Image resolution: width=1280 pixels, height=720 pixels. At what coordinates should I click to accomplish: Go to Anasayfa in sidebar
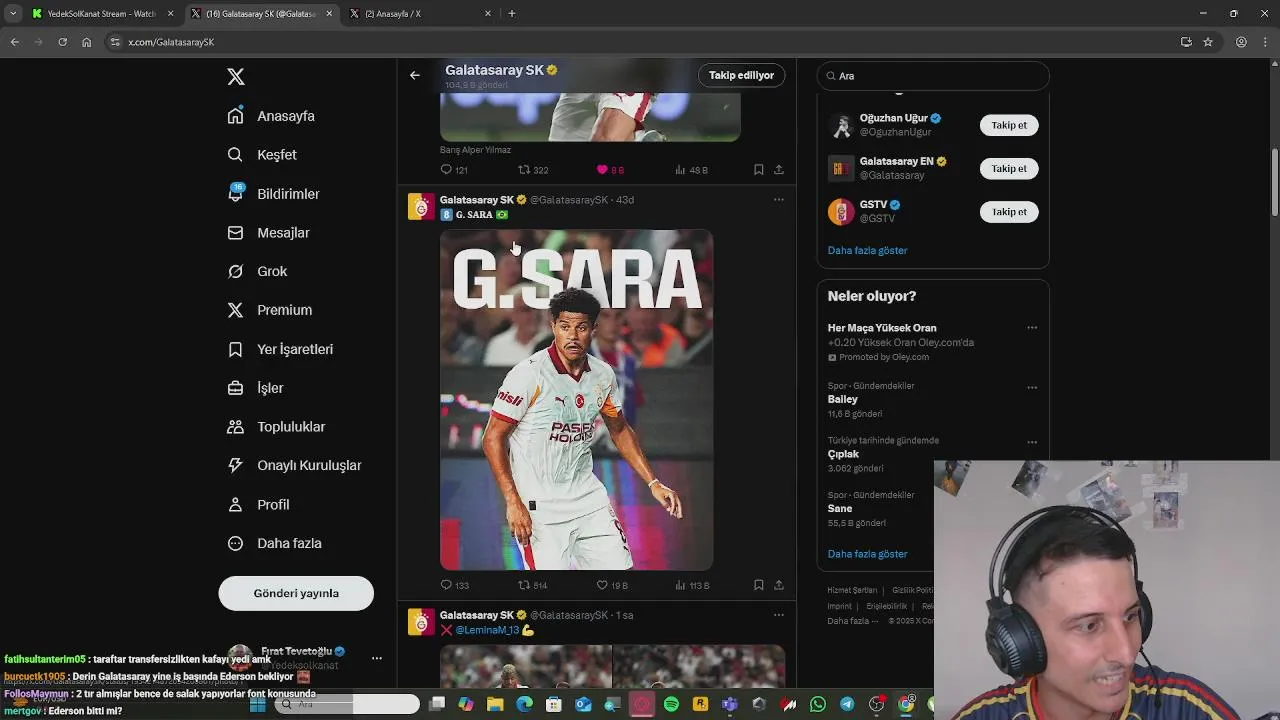pyautogui.click(x=271, y=116)
